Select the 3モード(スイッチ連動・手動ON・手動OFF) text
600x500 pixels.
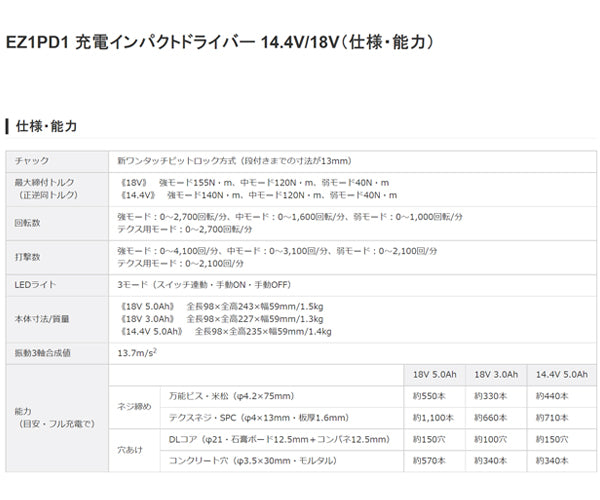(x=204, y=285)
